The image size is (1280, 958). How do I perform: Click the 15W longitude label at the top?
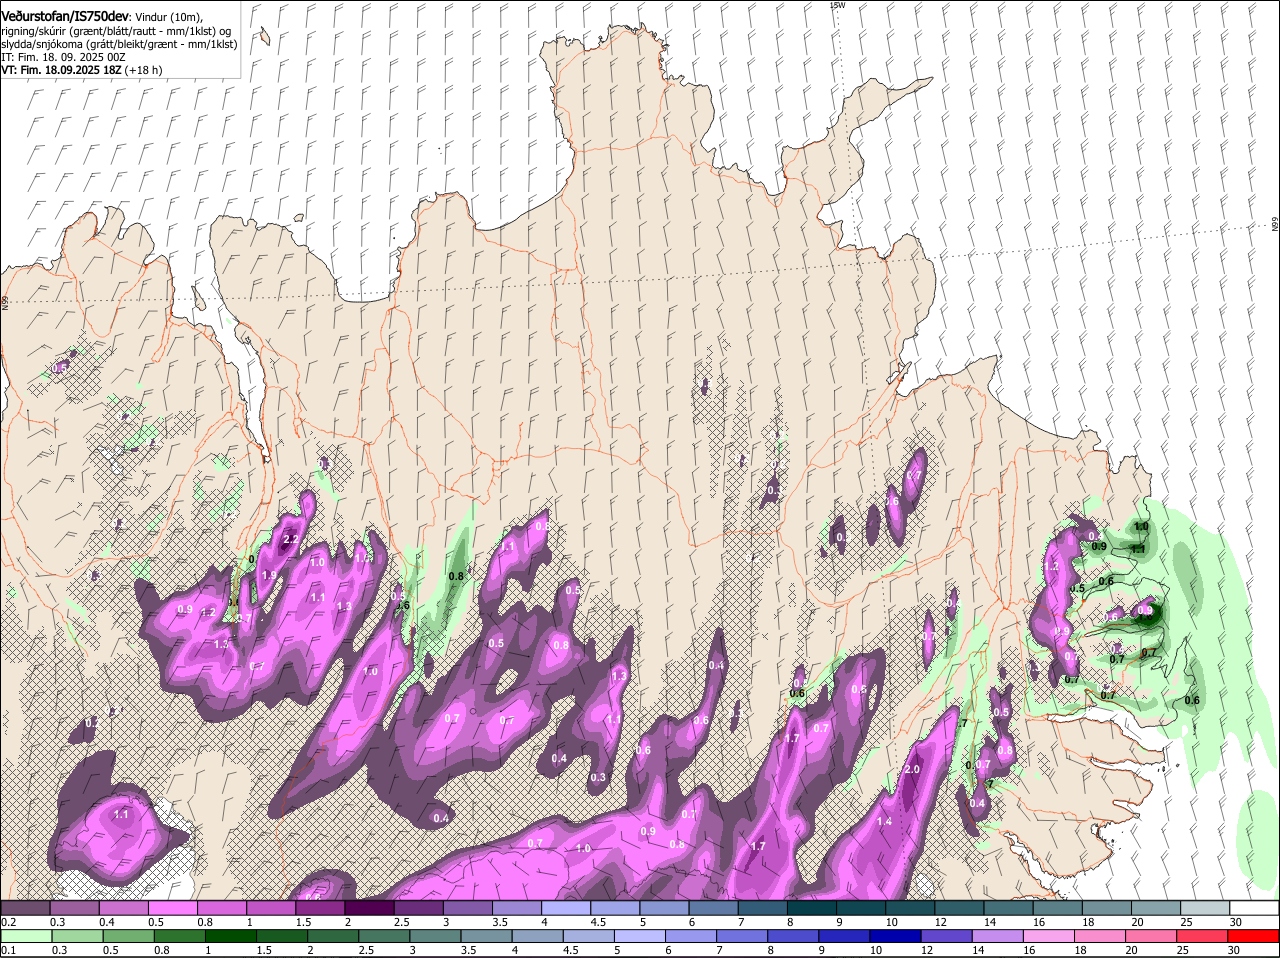[x=838, y=5]
